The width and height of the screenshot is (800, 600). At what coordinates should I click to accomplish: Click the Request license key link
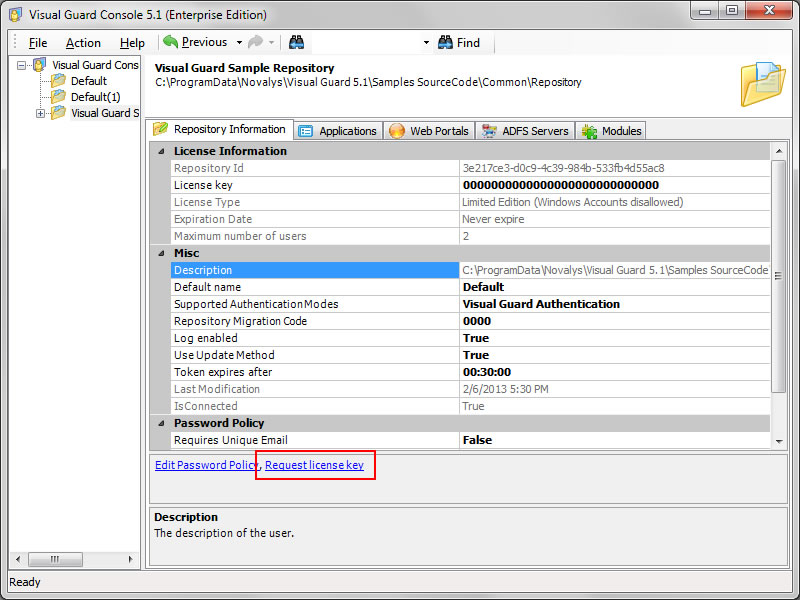(x=314, y=465)
